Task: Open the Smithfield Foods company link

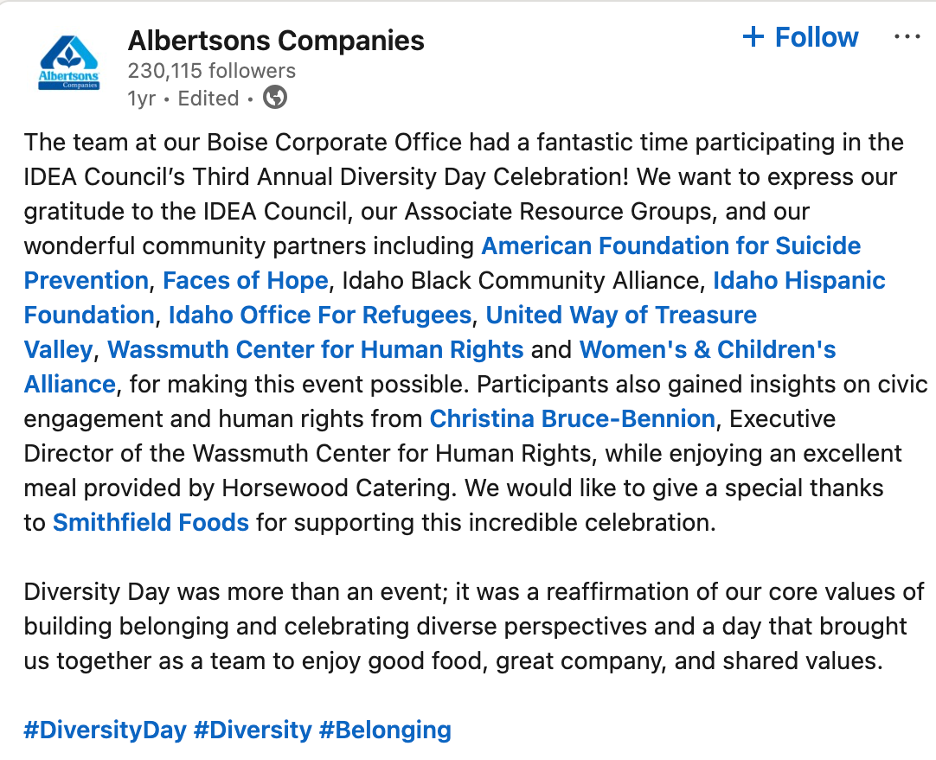Action: click(x=150, y=523)
